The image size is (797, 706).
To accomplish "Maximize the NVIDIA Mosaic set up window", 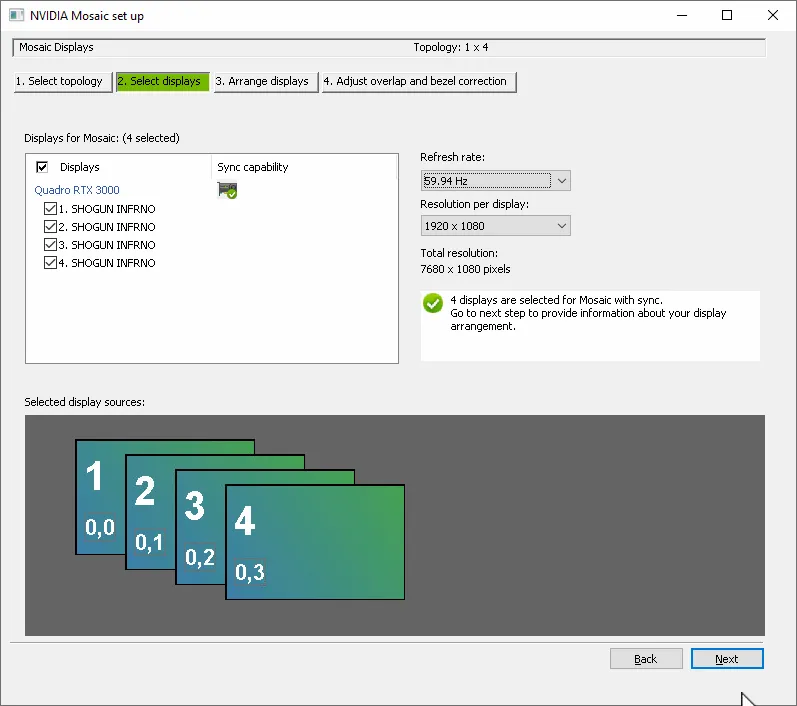I will pyautogui.click(x=727, y=15).
